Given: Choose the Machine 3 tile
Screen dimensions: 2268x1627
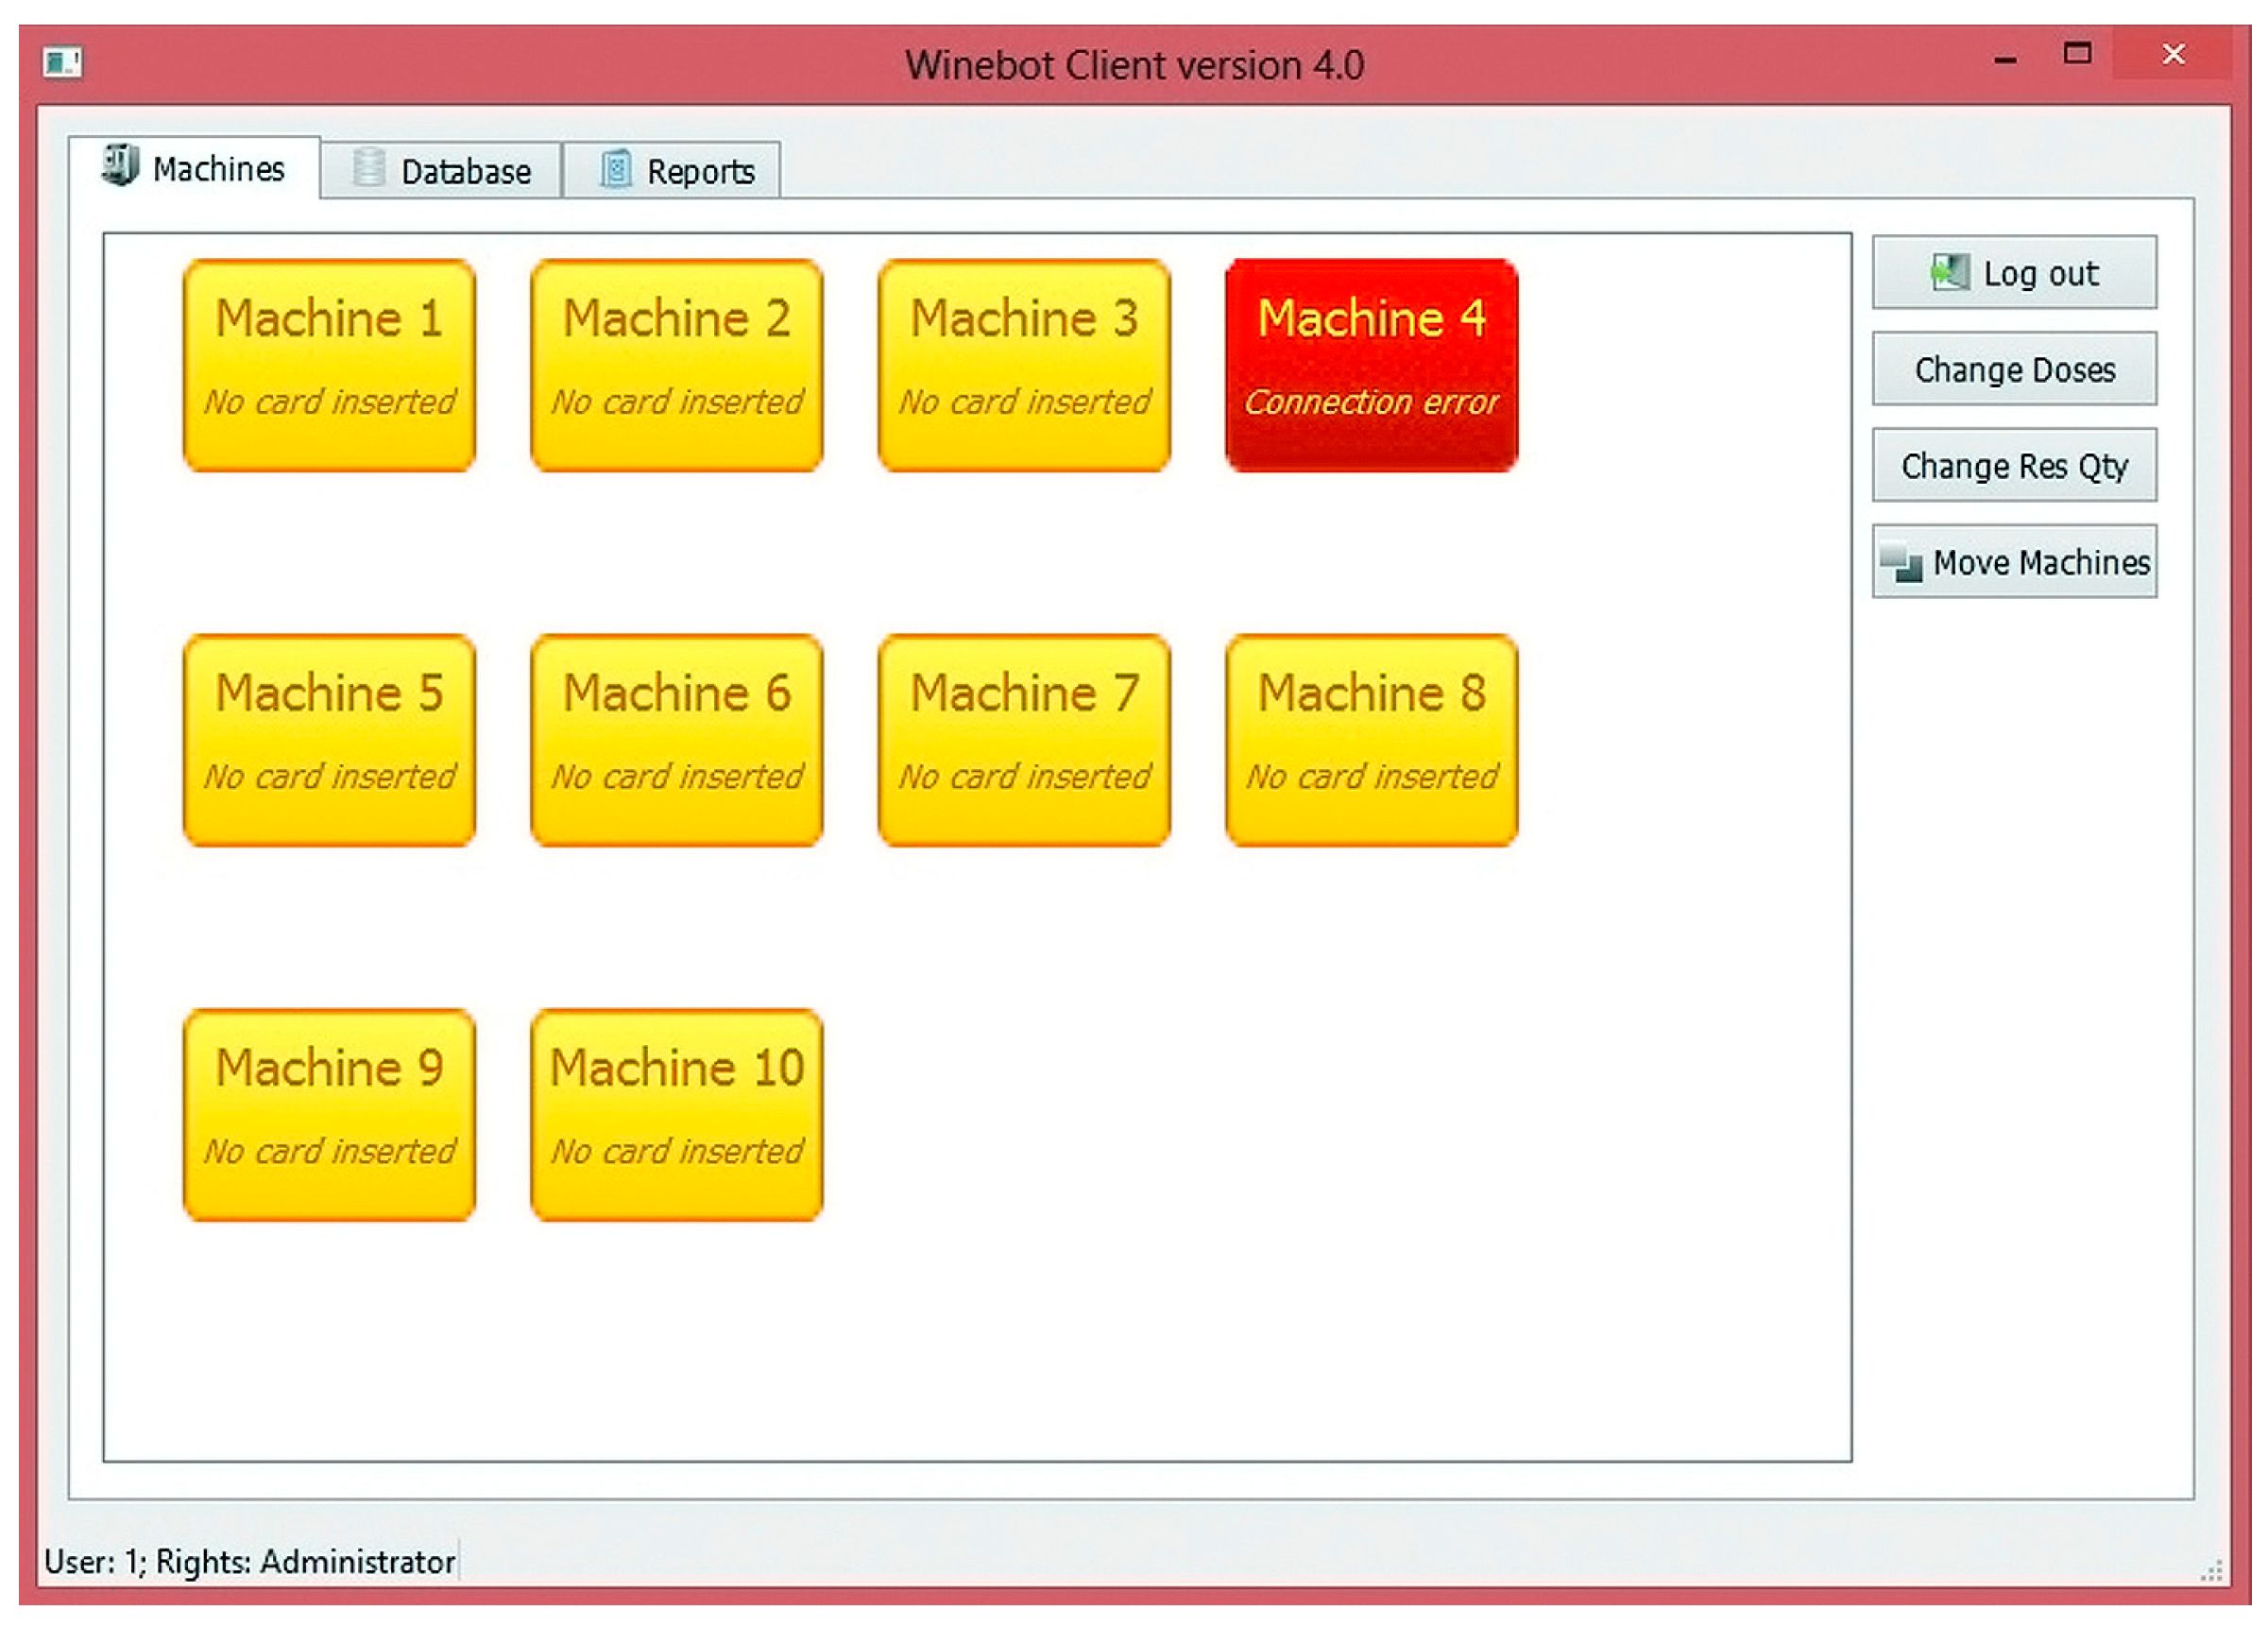Looking at the screenshot, I should (1024, 365).
